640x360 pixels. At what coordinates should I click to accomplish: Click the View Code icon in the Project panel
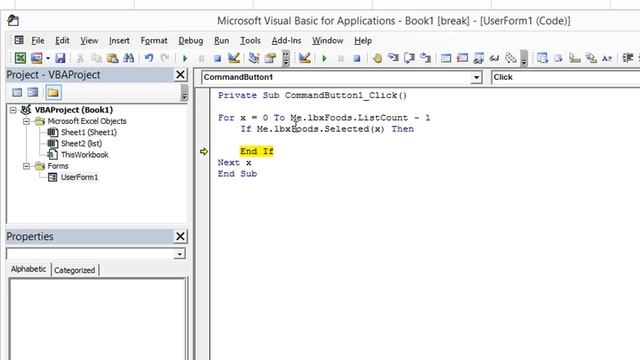(x=17, y=92)
